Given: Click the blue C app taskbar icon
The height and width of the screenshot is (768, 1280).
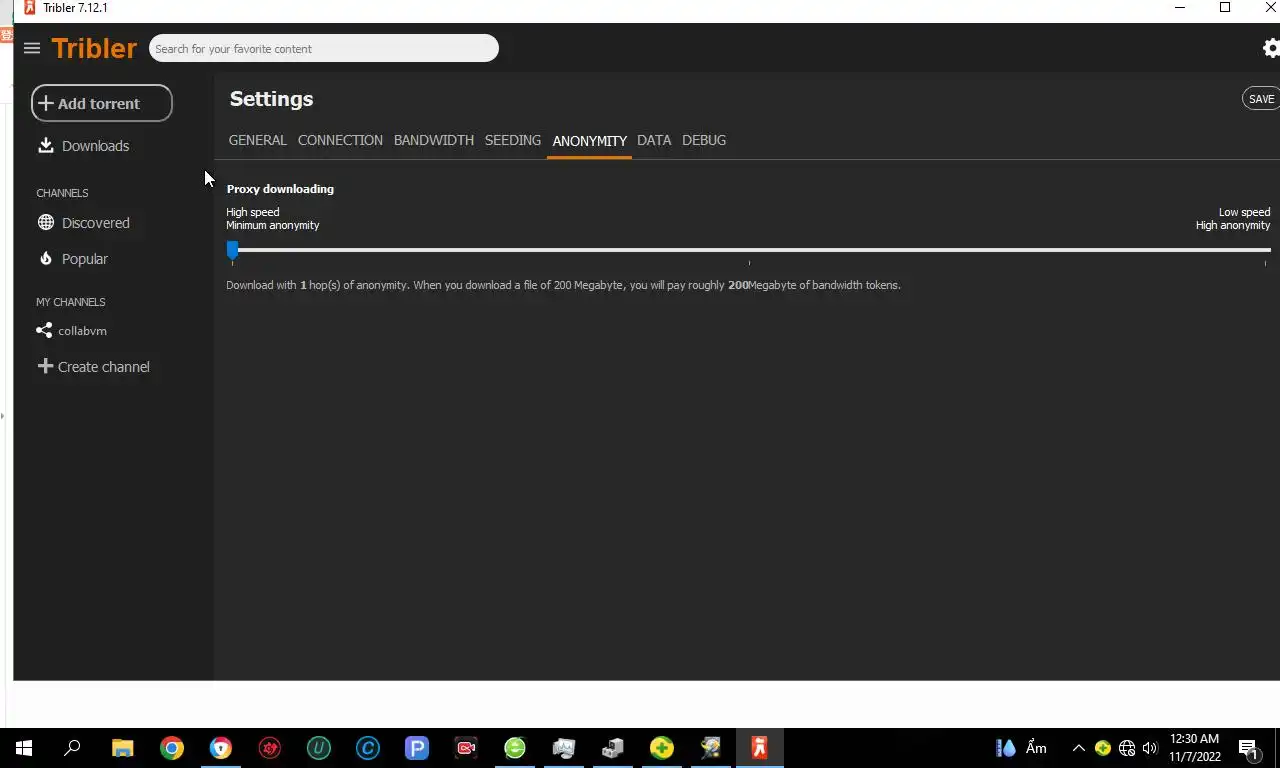Looking at the screenshot, I should pos(368,748).
